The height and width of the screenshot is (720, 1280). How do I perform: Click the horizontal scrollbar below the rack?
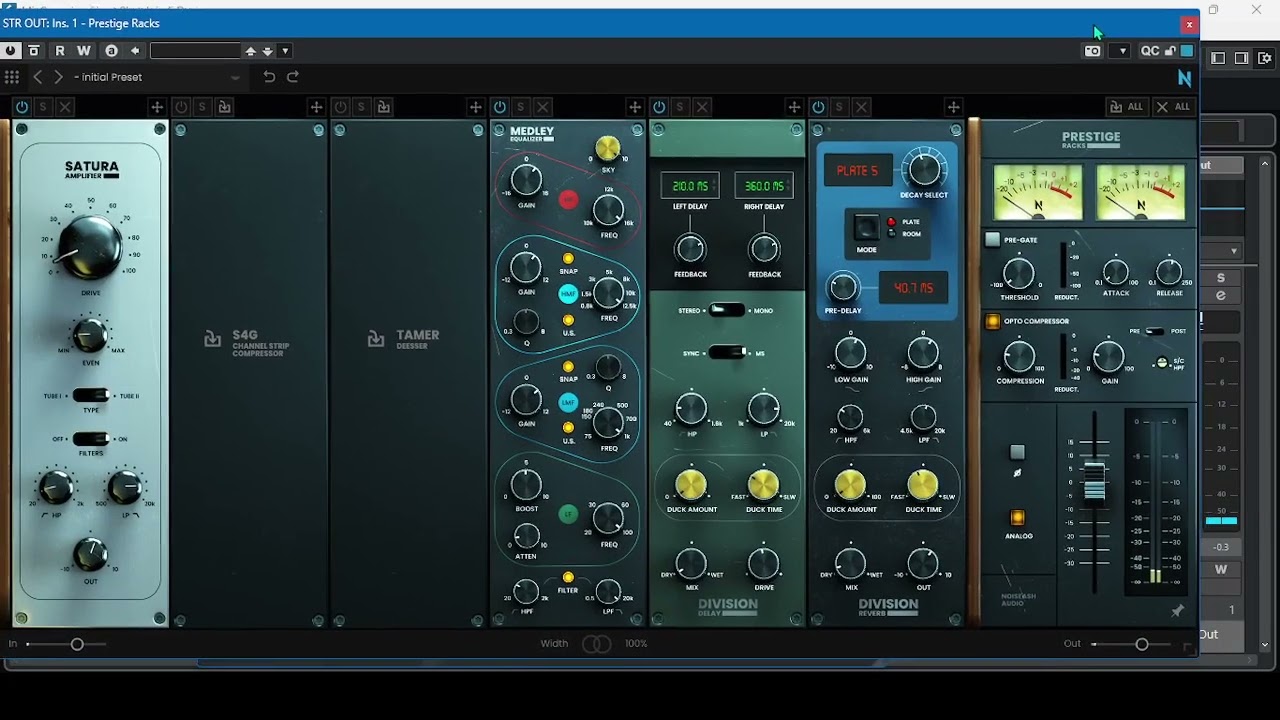[x=540, y=662]
